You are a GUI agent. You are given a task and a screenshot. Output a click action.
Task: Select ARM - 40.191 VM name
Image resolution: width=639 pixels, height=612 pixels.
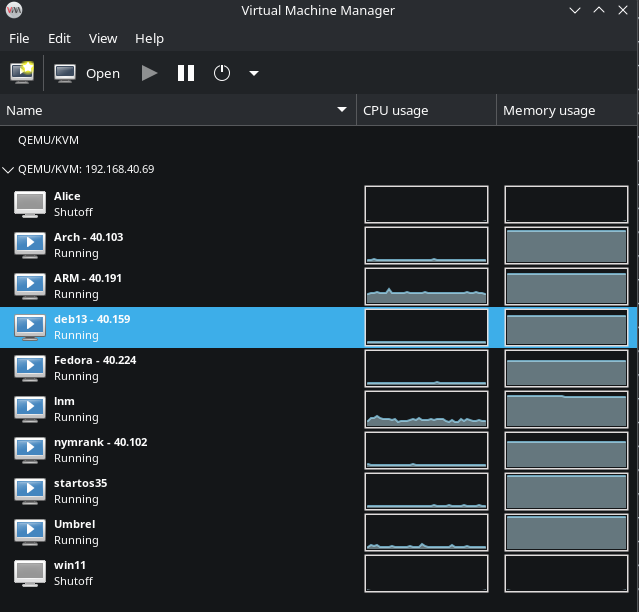tap(88, 278)
